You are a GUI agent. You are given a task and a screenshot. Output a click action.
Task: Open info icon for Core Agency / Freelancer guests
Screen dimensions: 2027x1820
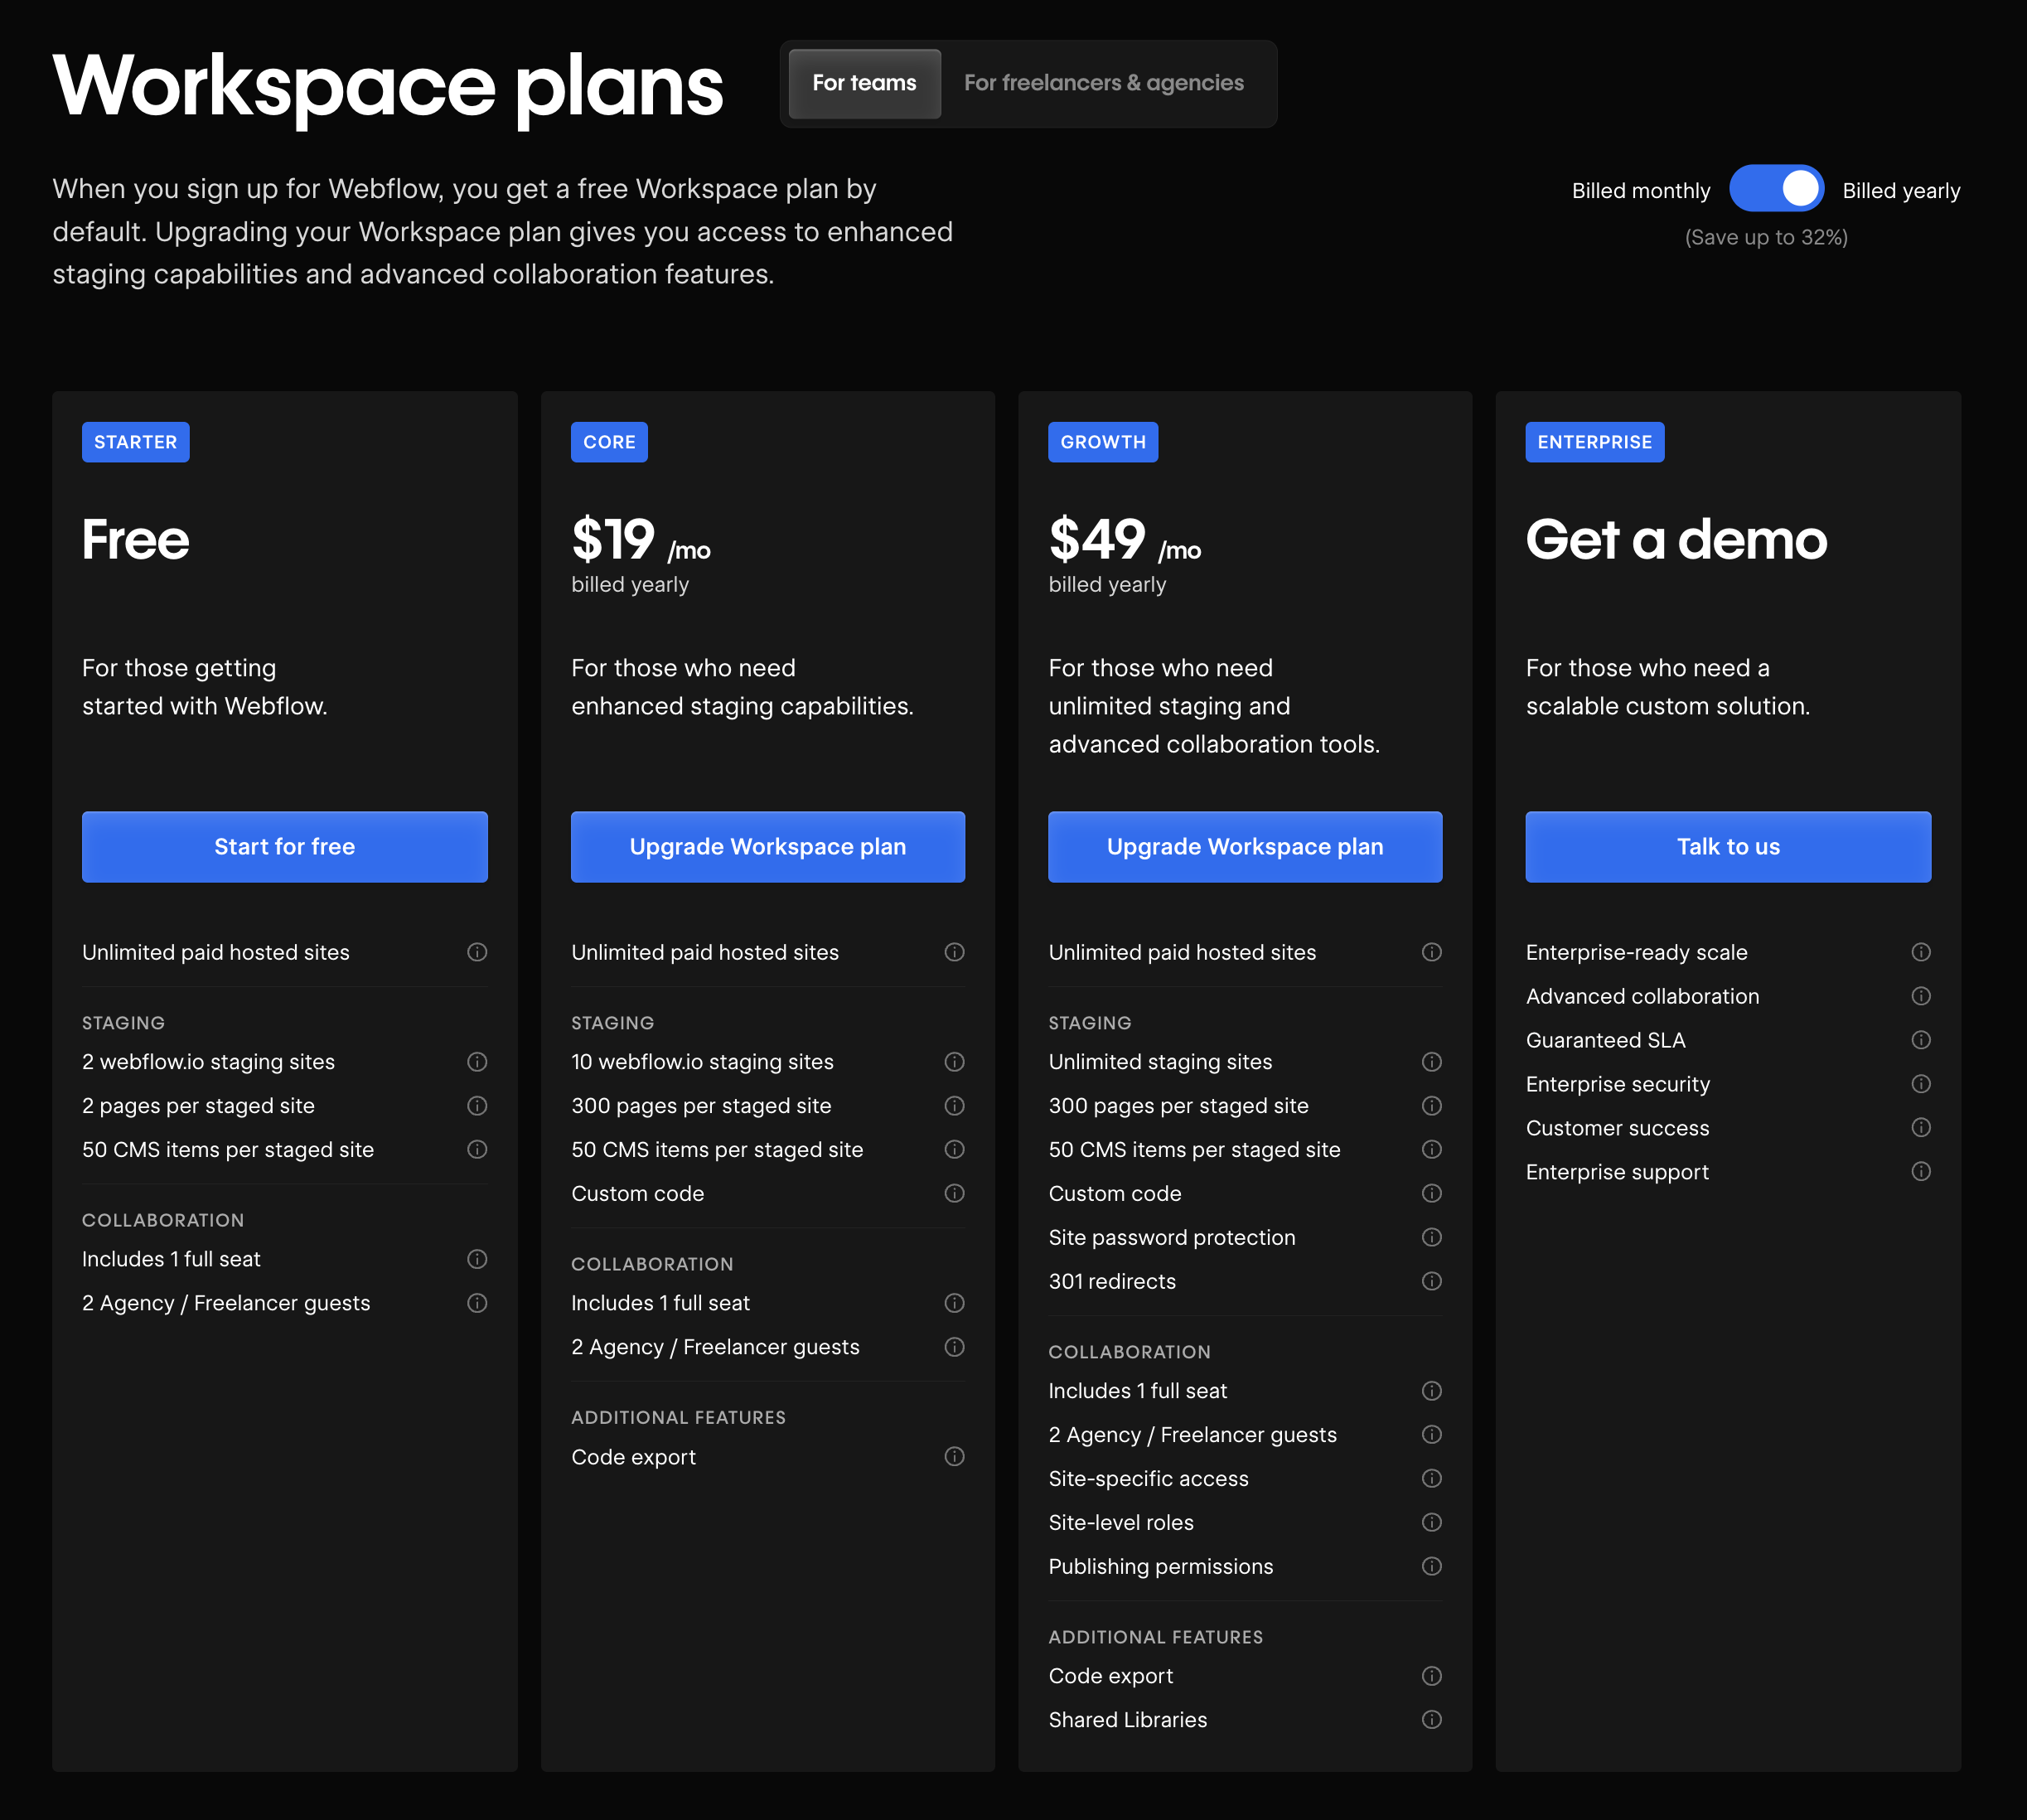(x=955, y=1347)
